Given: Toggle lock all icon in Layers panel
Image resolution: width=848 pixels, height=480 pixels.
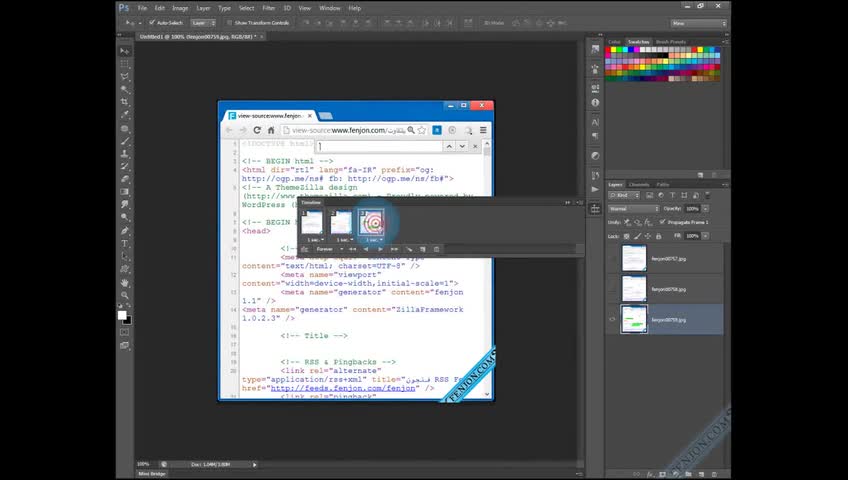Looking at the screenshot, I should pos(658,236).
